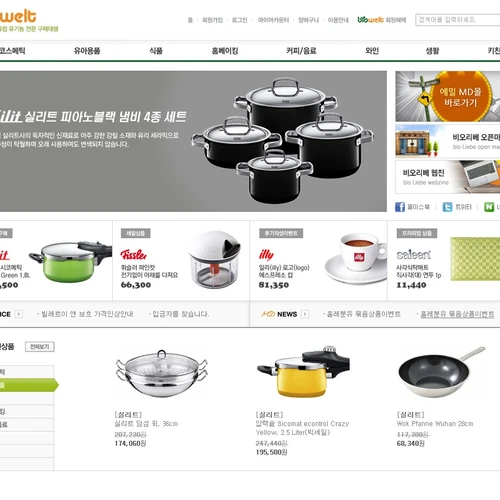Open the 입금자를 찾습니다 notice link
This screenshot has width=500, height=500.
180,314
